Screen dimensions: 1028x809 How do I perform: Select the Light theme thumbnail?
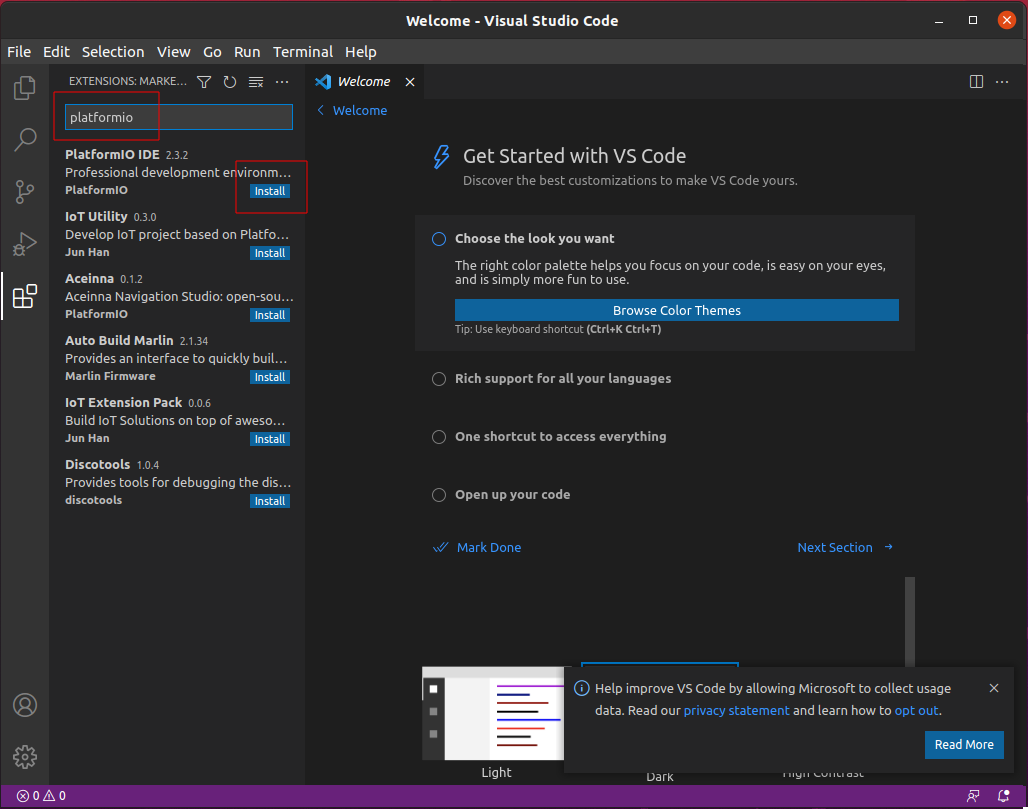coord(493,713)
